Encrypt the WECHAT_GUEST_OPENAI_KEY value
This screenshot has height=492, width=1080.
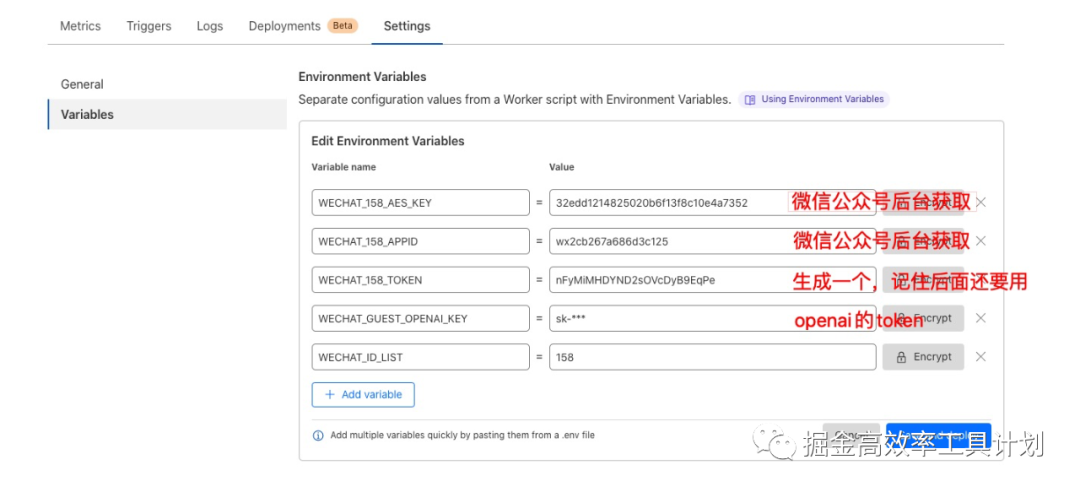tap(922, 318)
